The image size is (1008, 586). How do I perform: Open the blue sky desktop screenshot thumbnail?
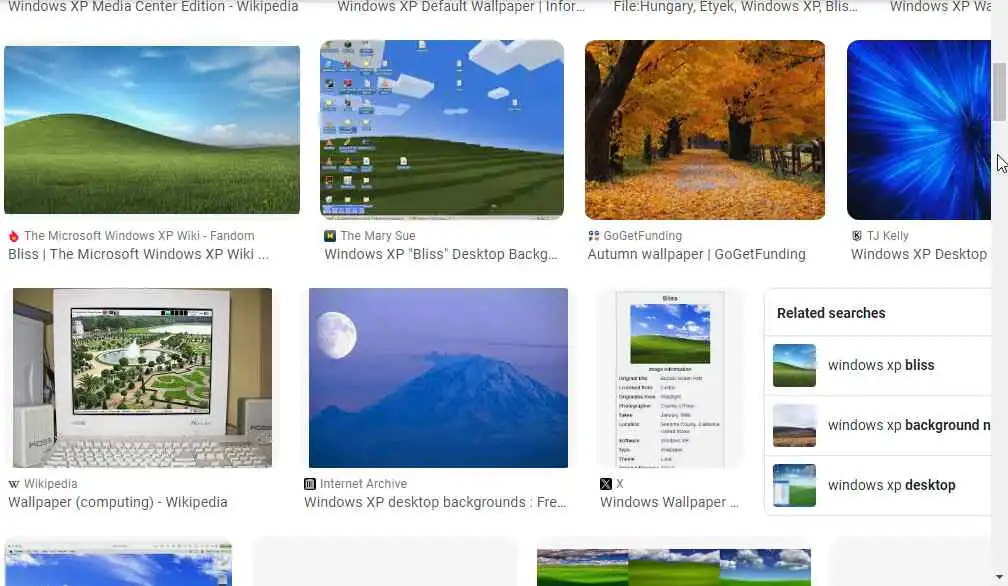pos(118,564)
